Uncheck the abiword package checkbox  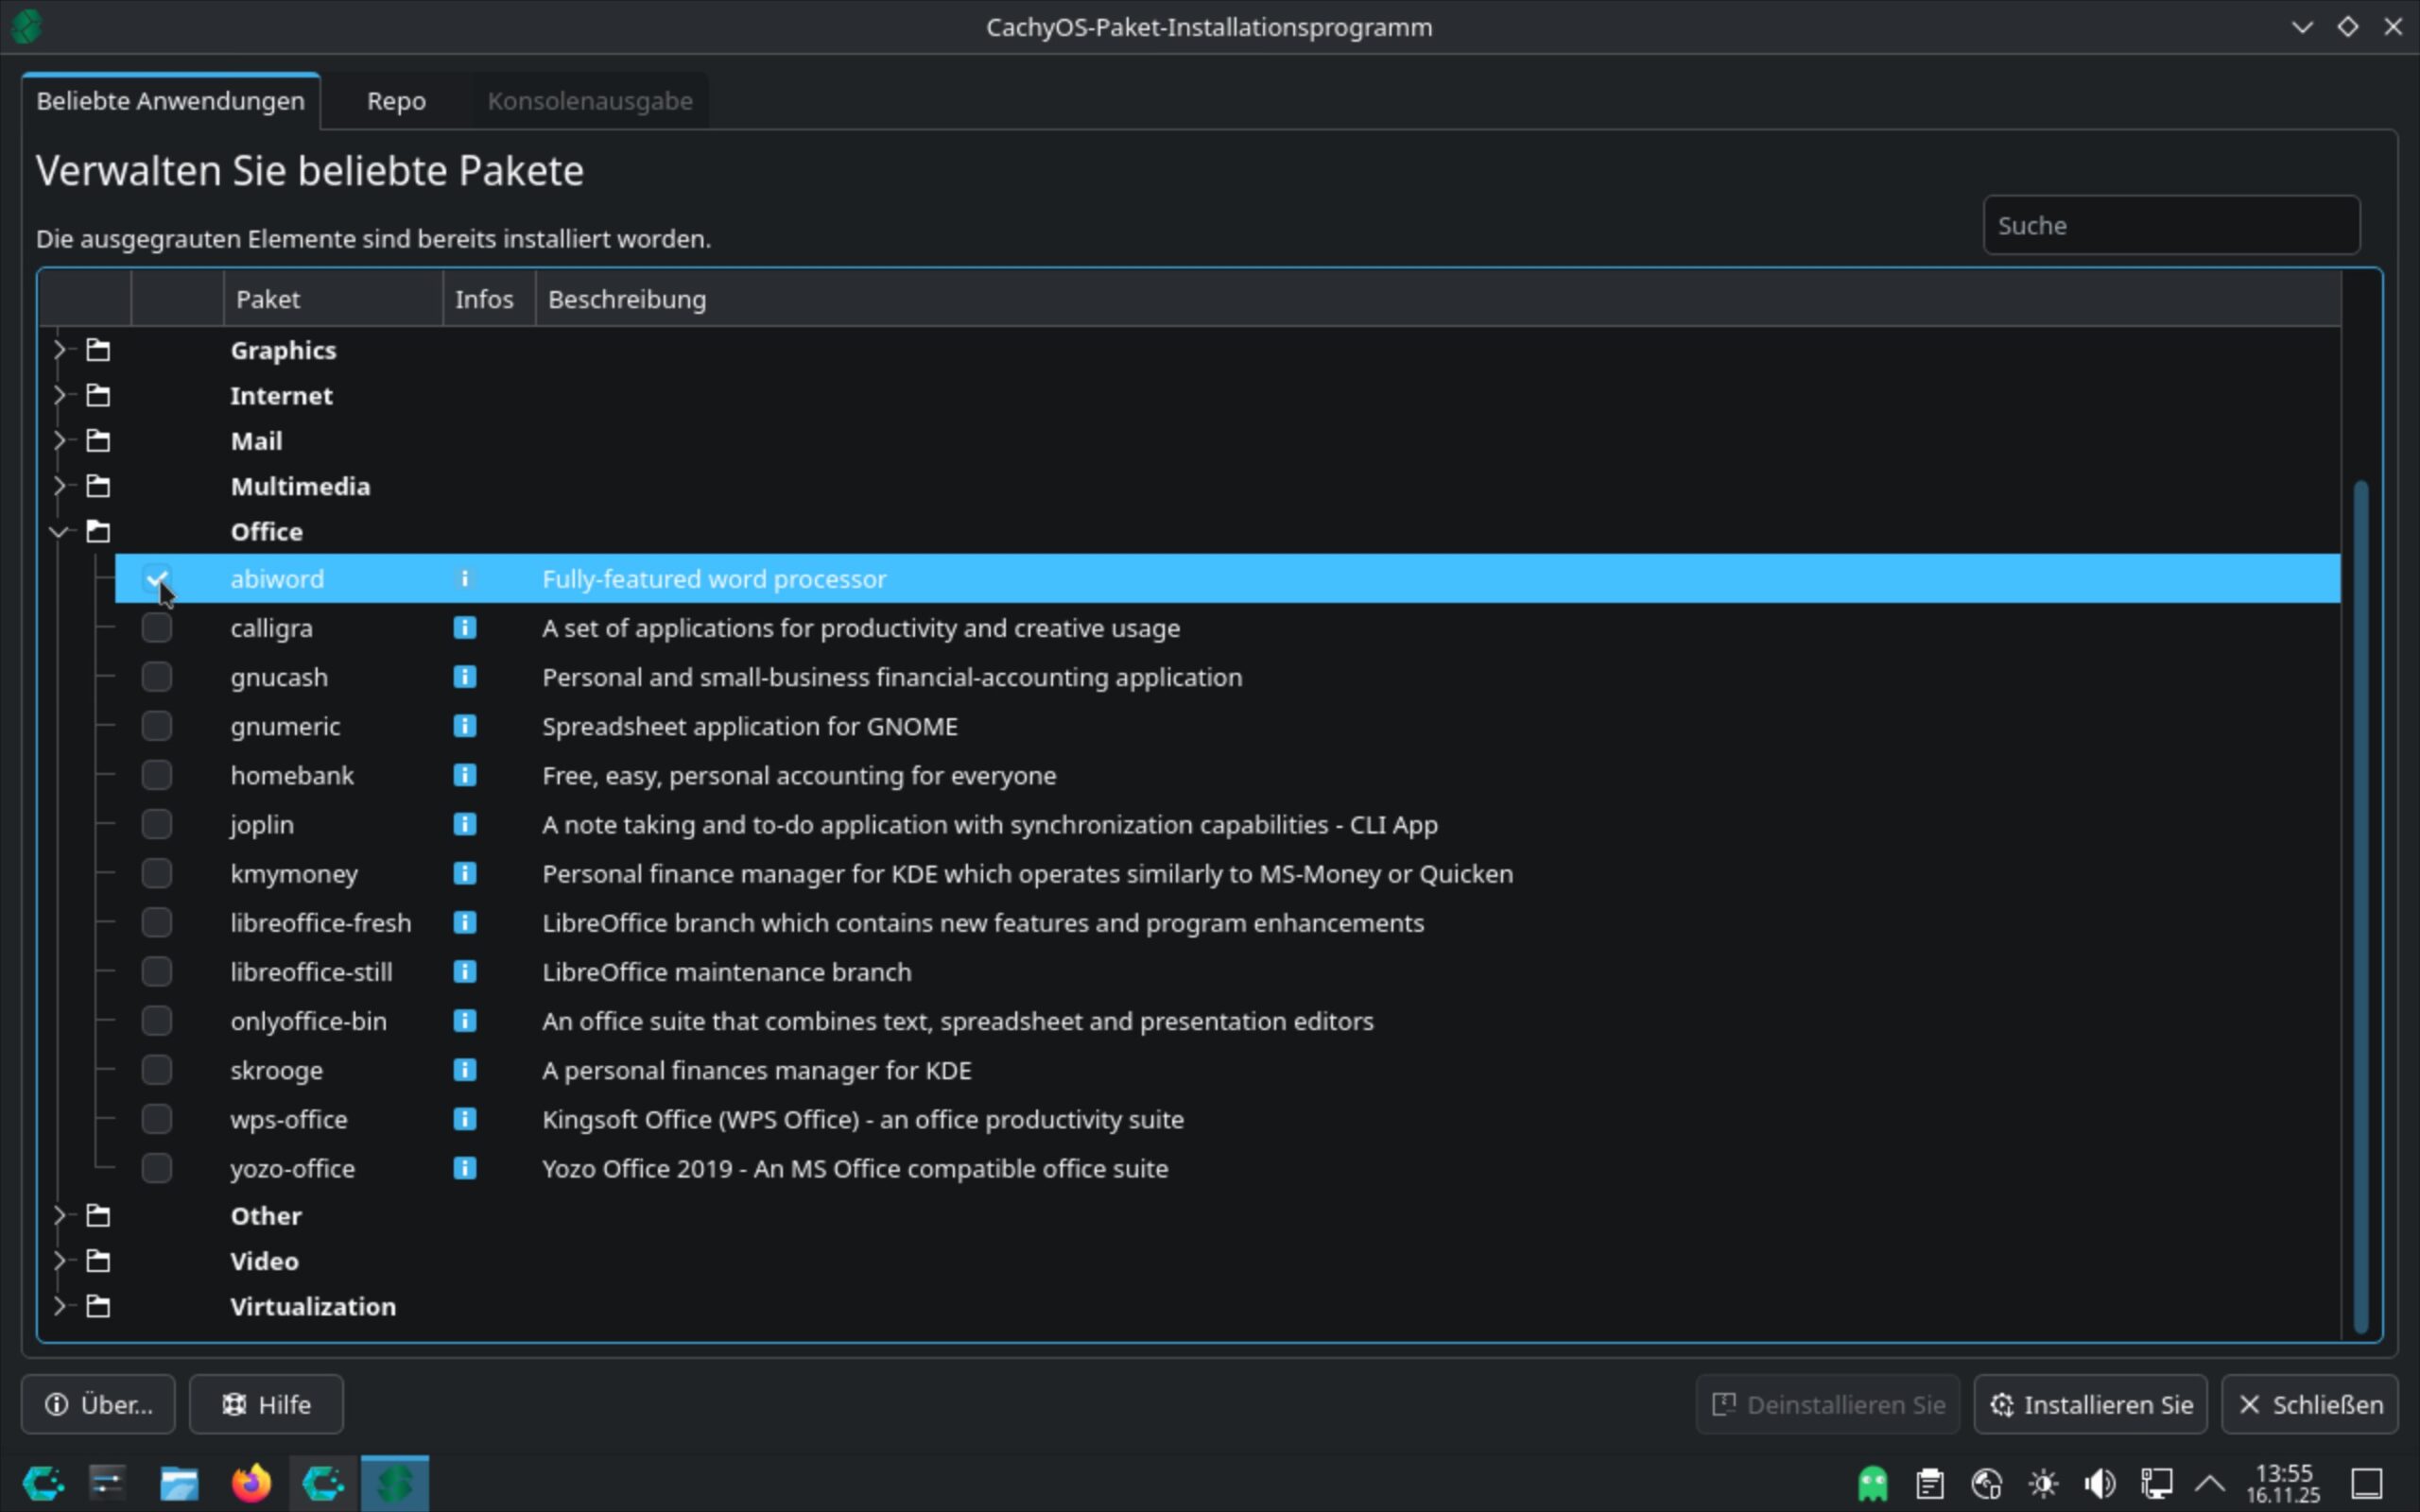click(157, 578)
